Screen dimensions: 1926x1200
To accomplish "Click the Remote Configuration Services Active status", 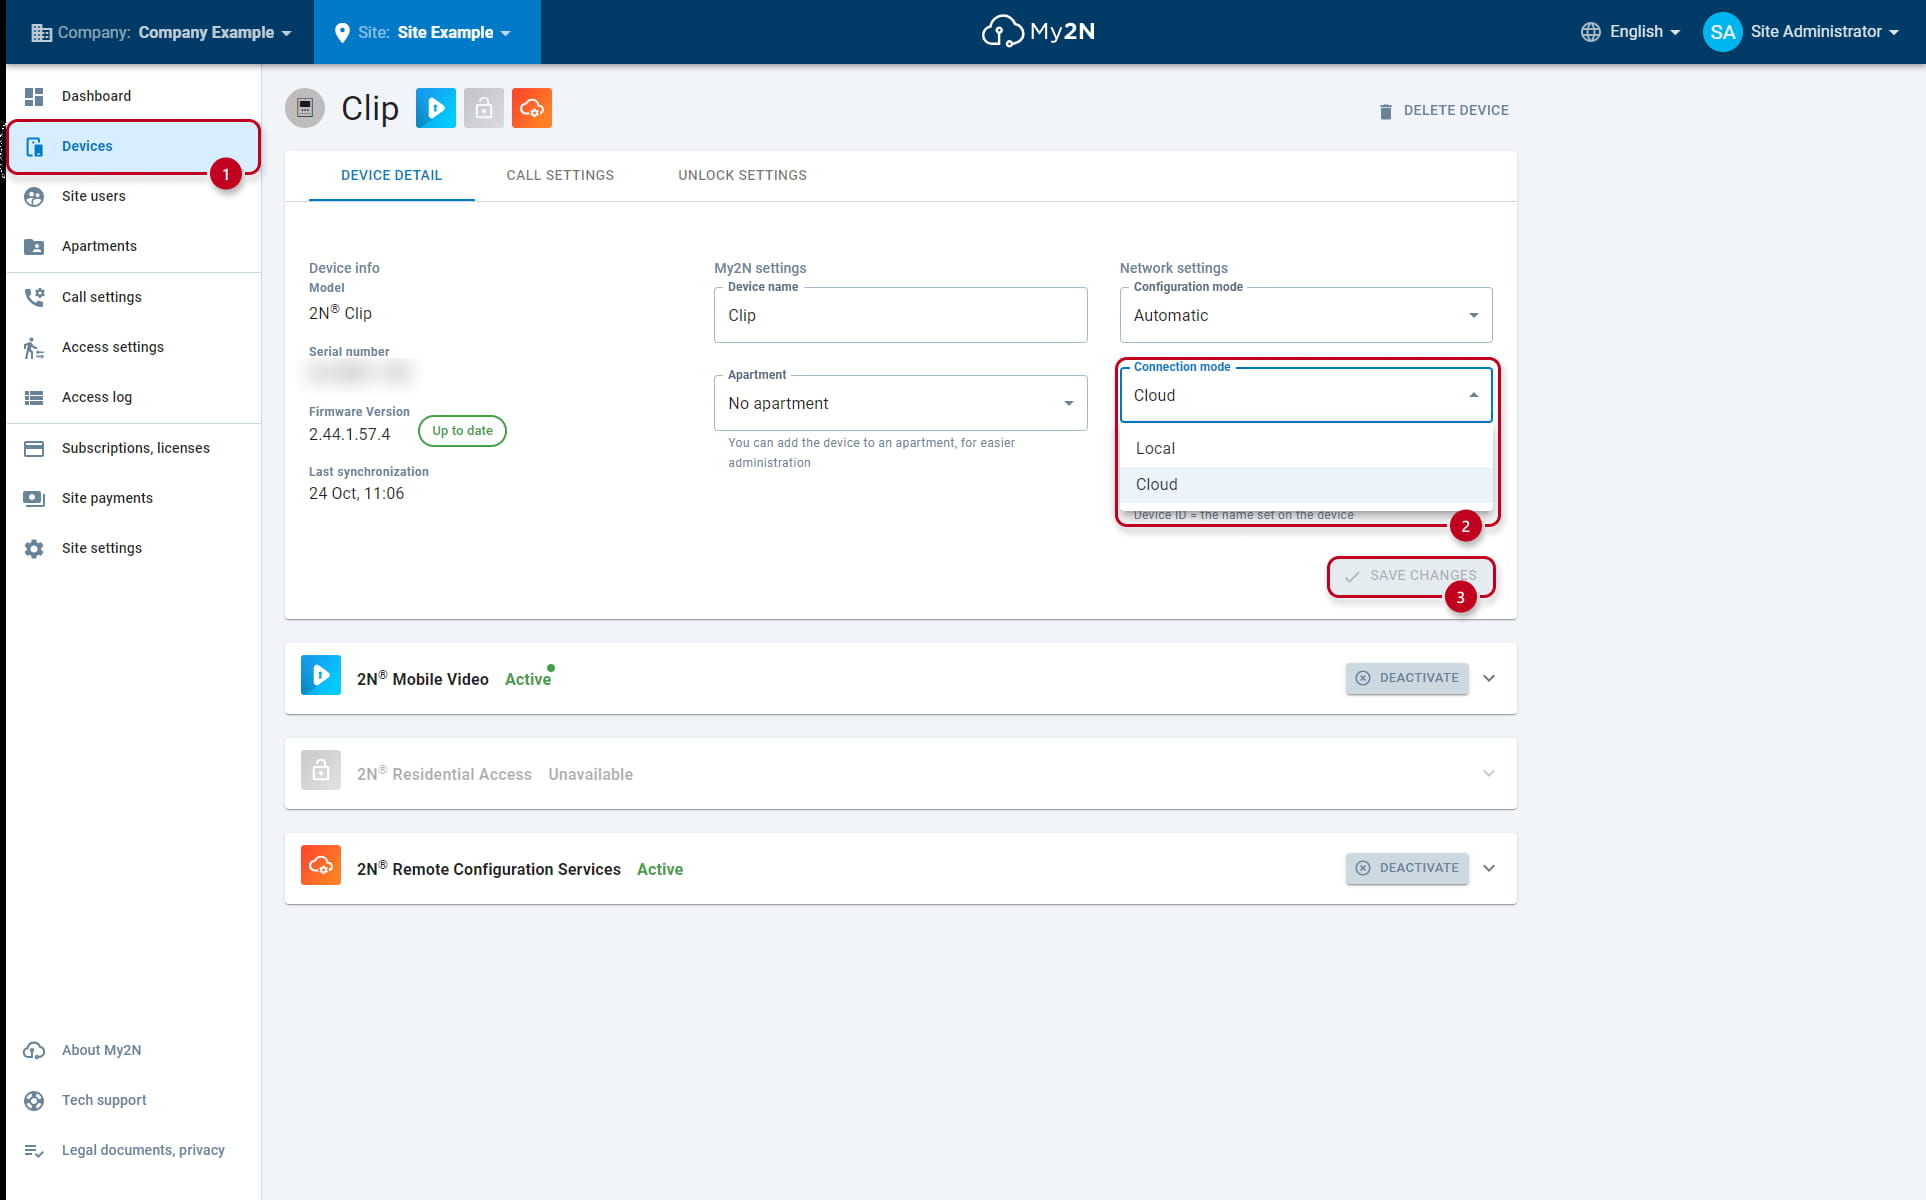I will [660, 869].
